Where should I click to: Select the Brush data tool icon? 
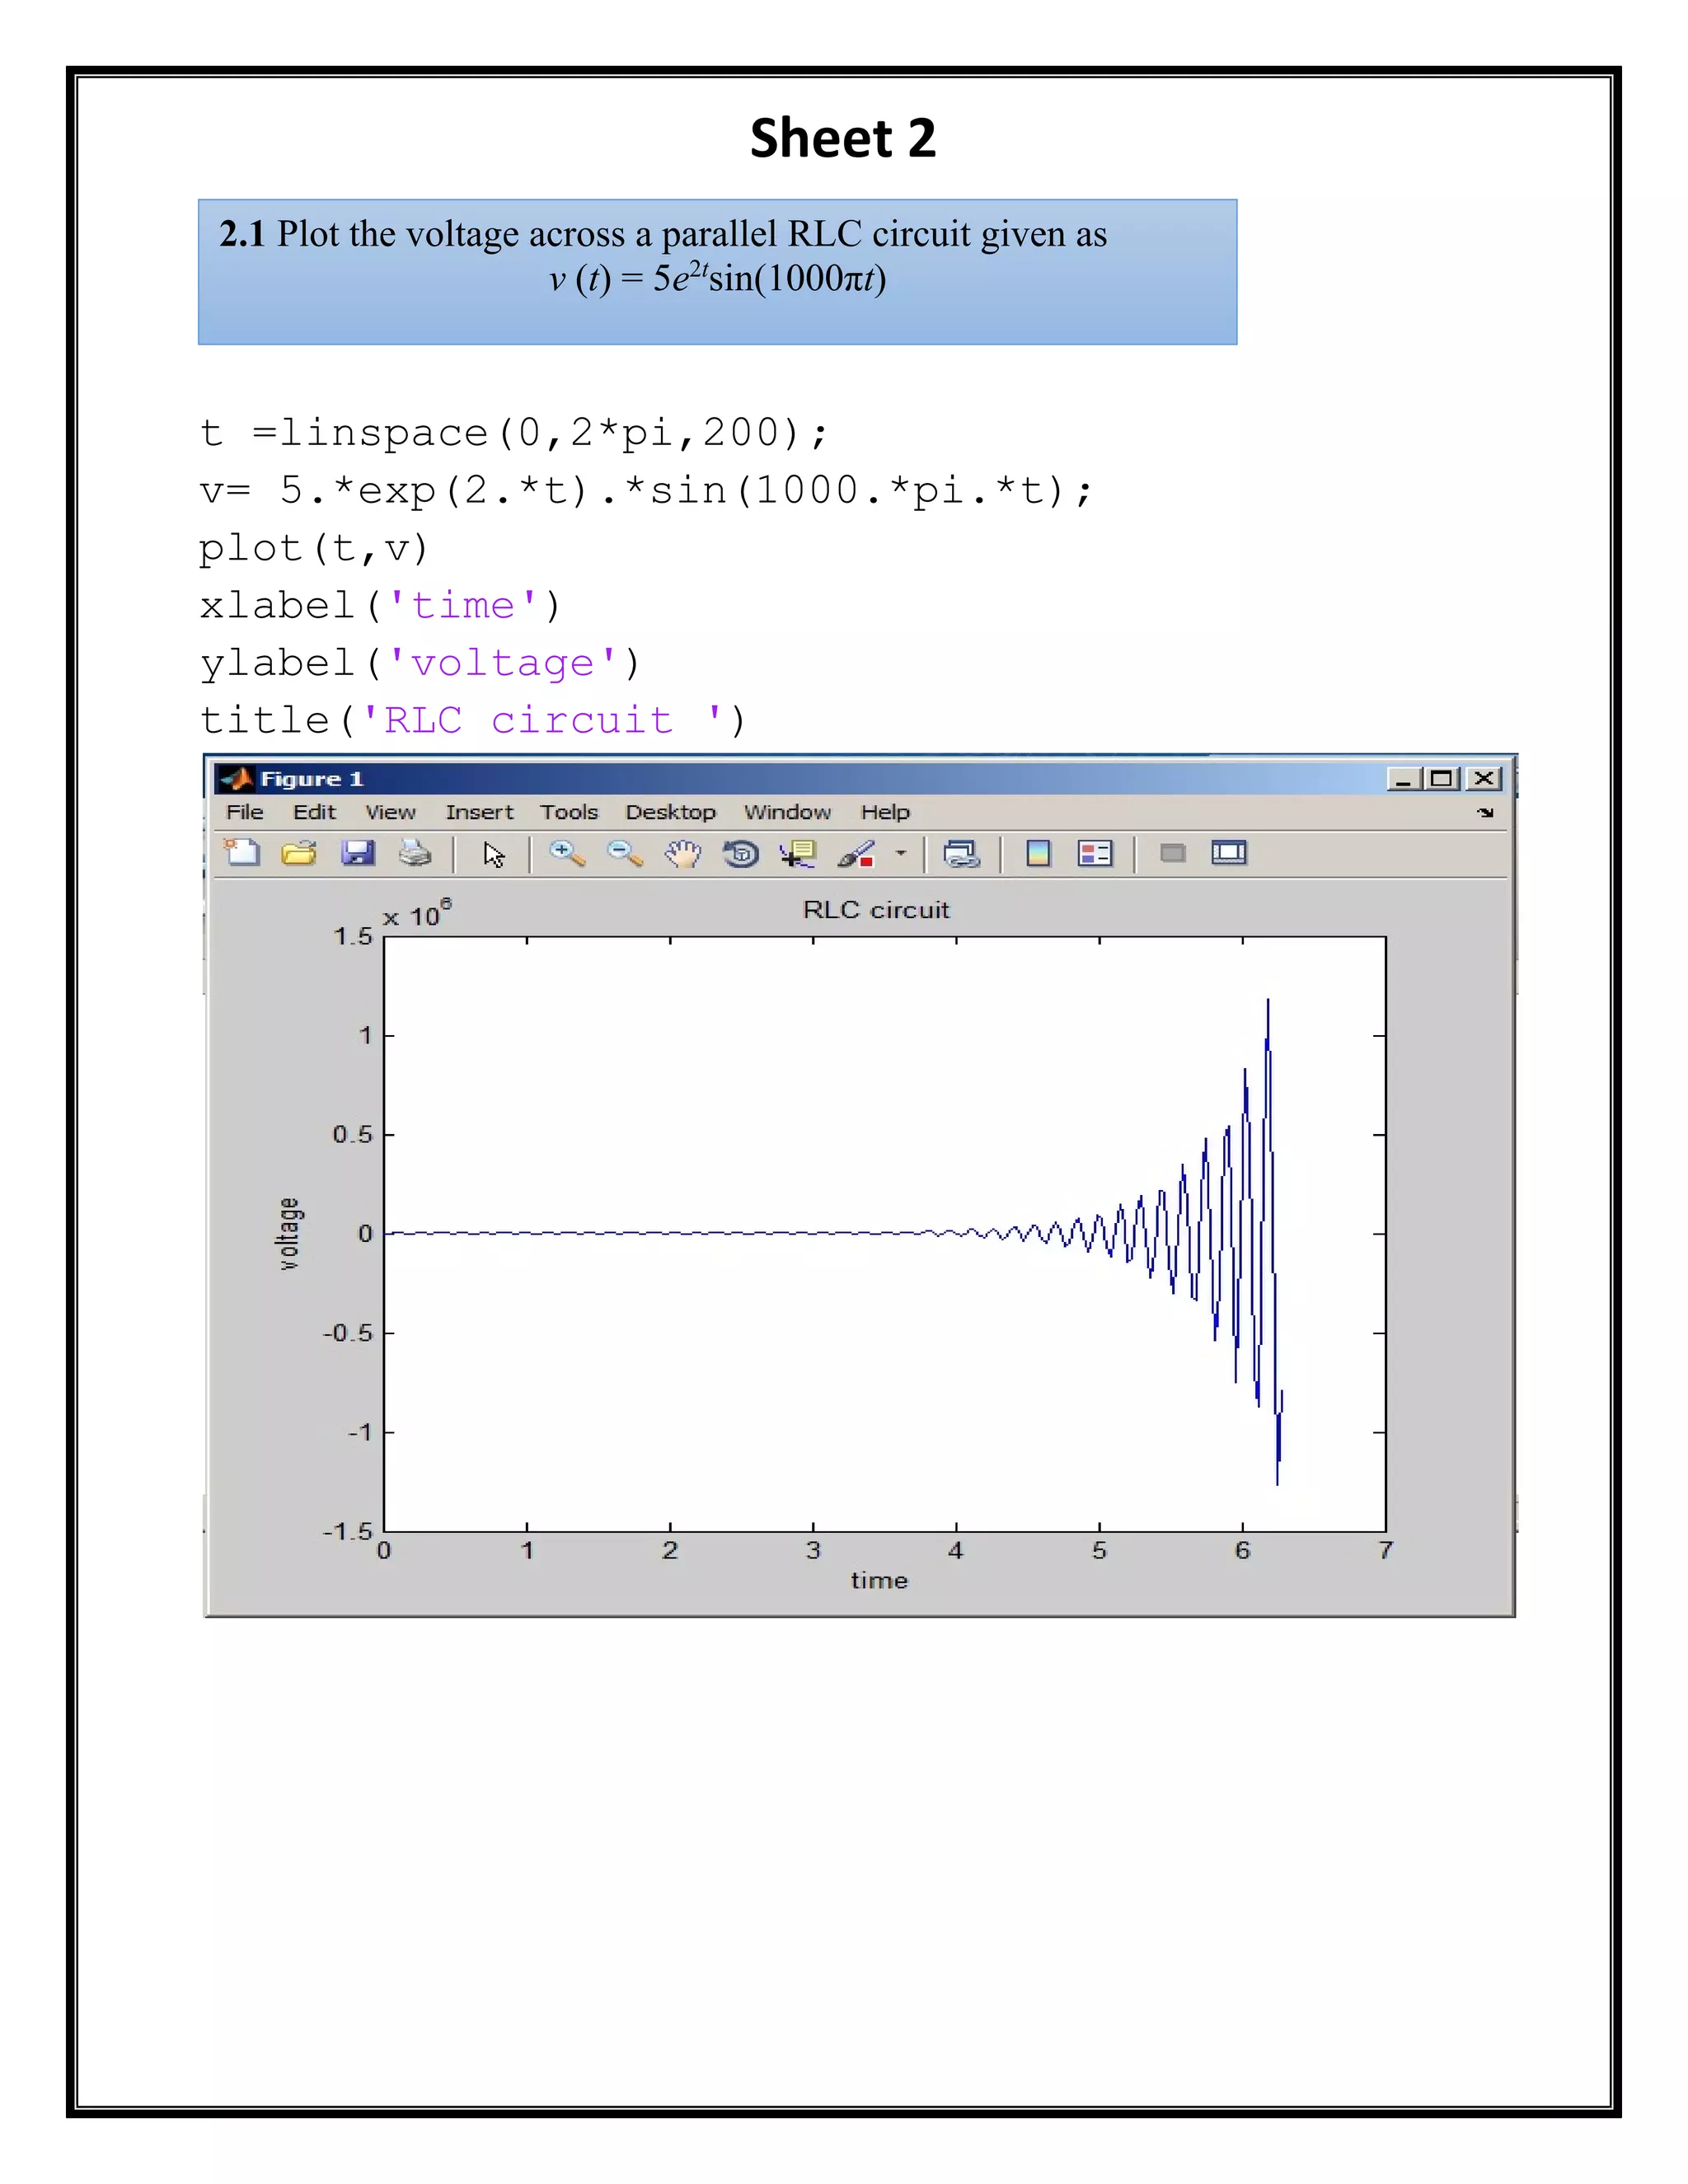point(856,853)
